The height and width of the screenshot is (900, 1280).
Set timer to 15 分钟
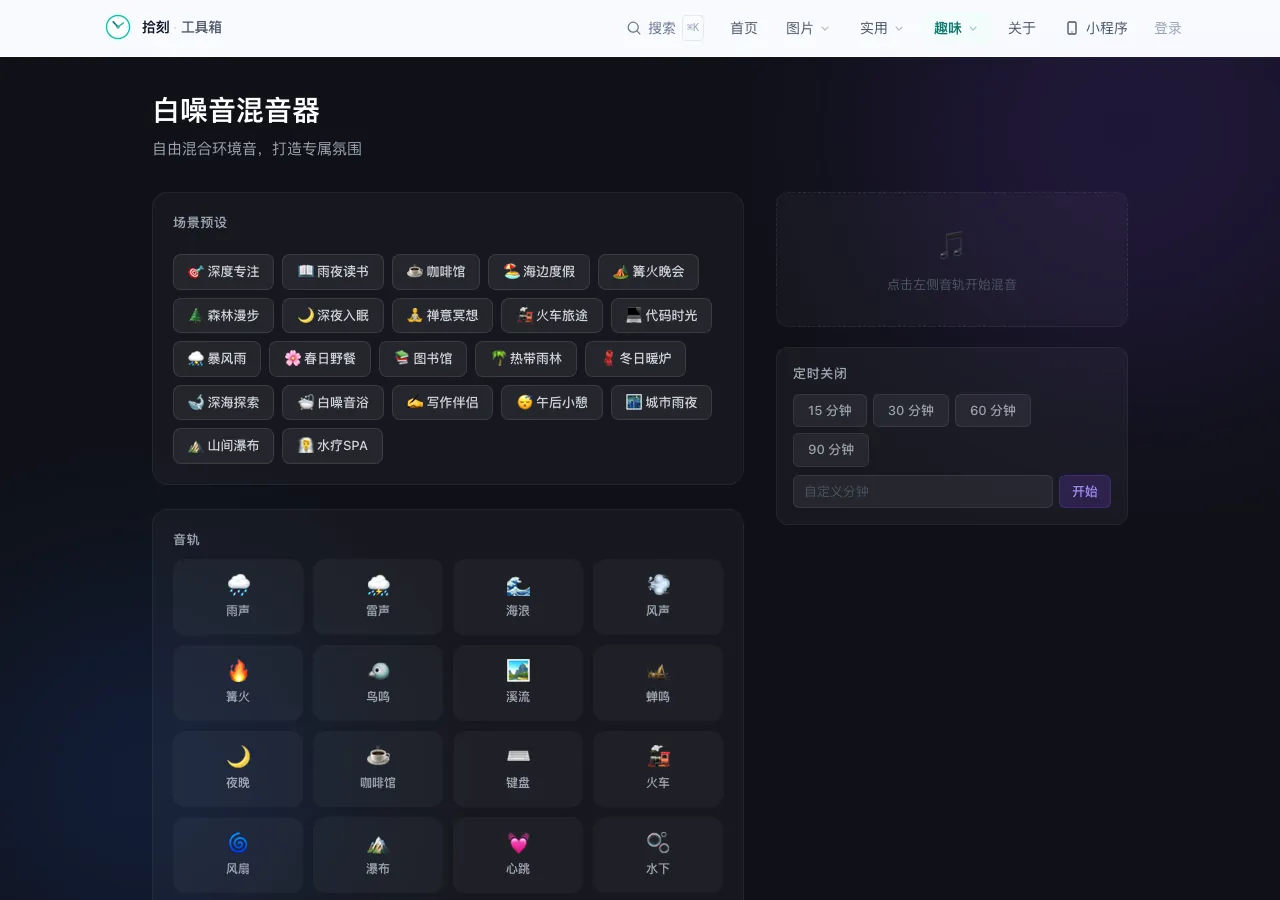830,410
